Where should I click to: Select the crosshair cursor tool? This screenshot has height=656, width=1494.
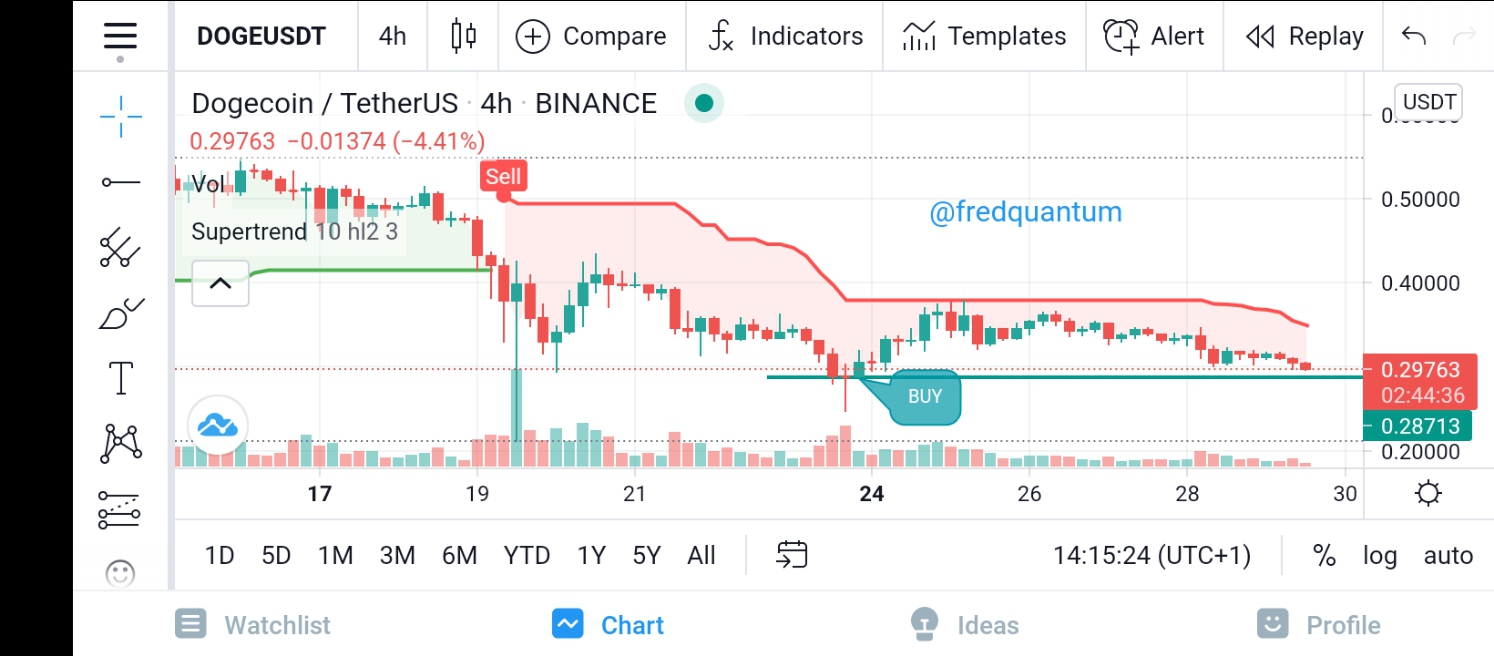[x=120, y=117]
